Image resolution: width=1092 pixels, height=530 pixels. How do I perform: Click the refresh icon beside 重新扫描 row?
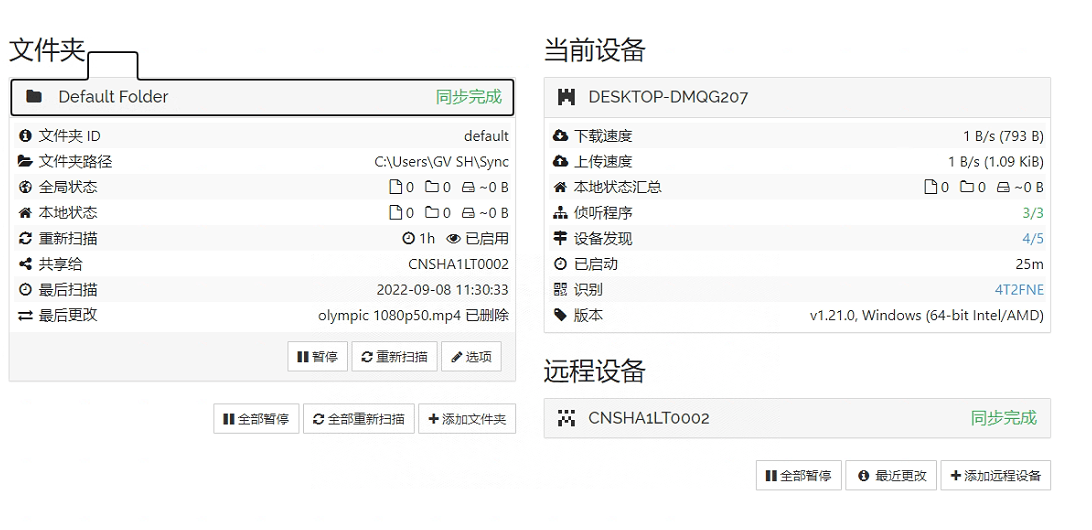point(25,238)
